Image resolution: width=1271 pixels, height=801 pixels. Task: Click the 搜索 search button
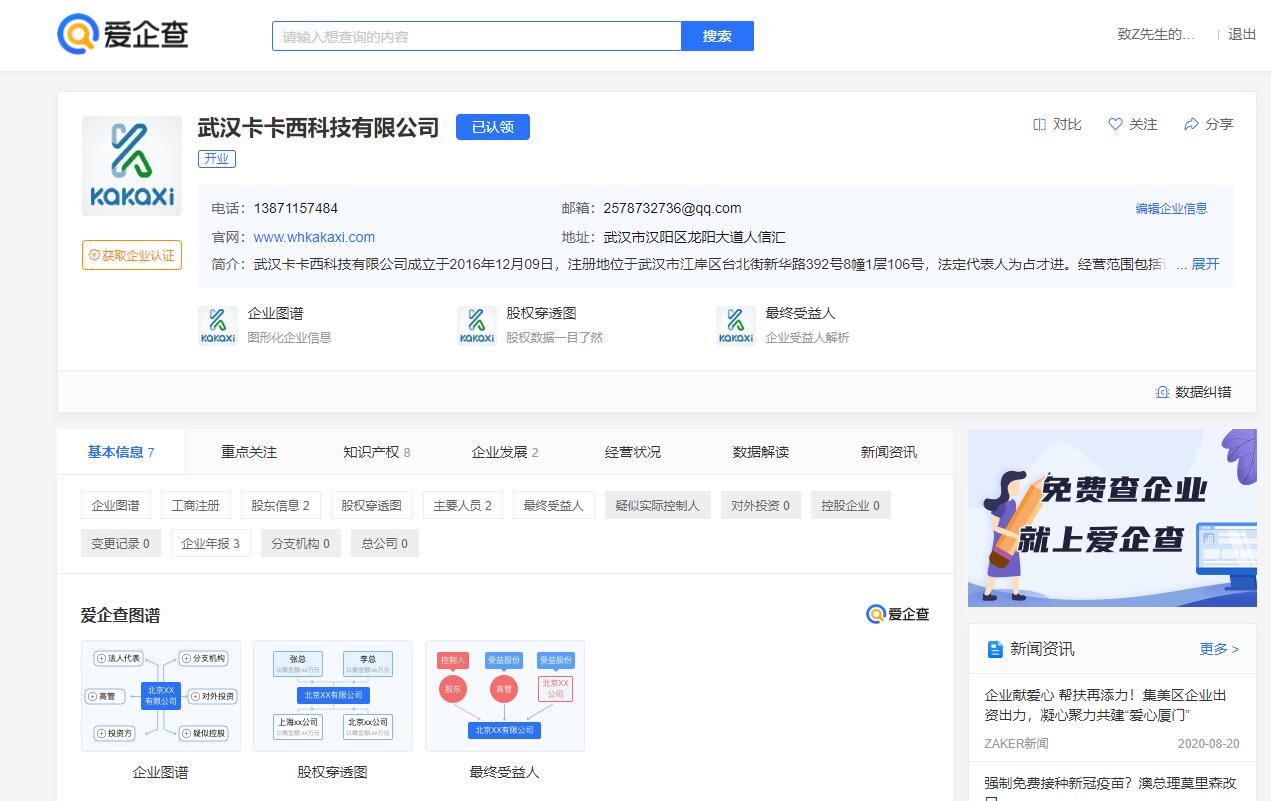(717, 36)
